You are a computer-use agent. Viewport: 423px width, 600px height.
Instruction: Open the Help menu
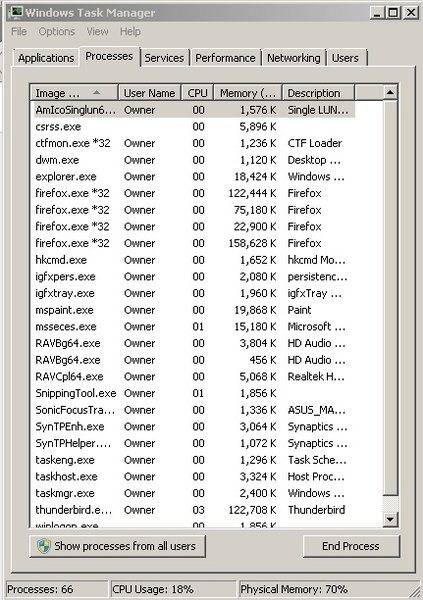(130, 31)
